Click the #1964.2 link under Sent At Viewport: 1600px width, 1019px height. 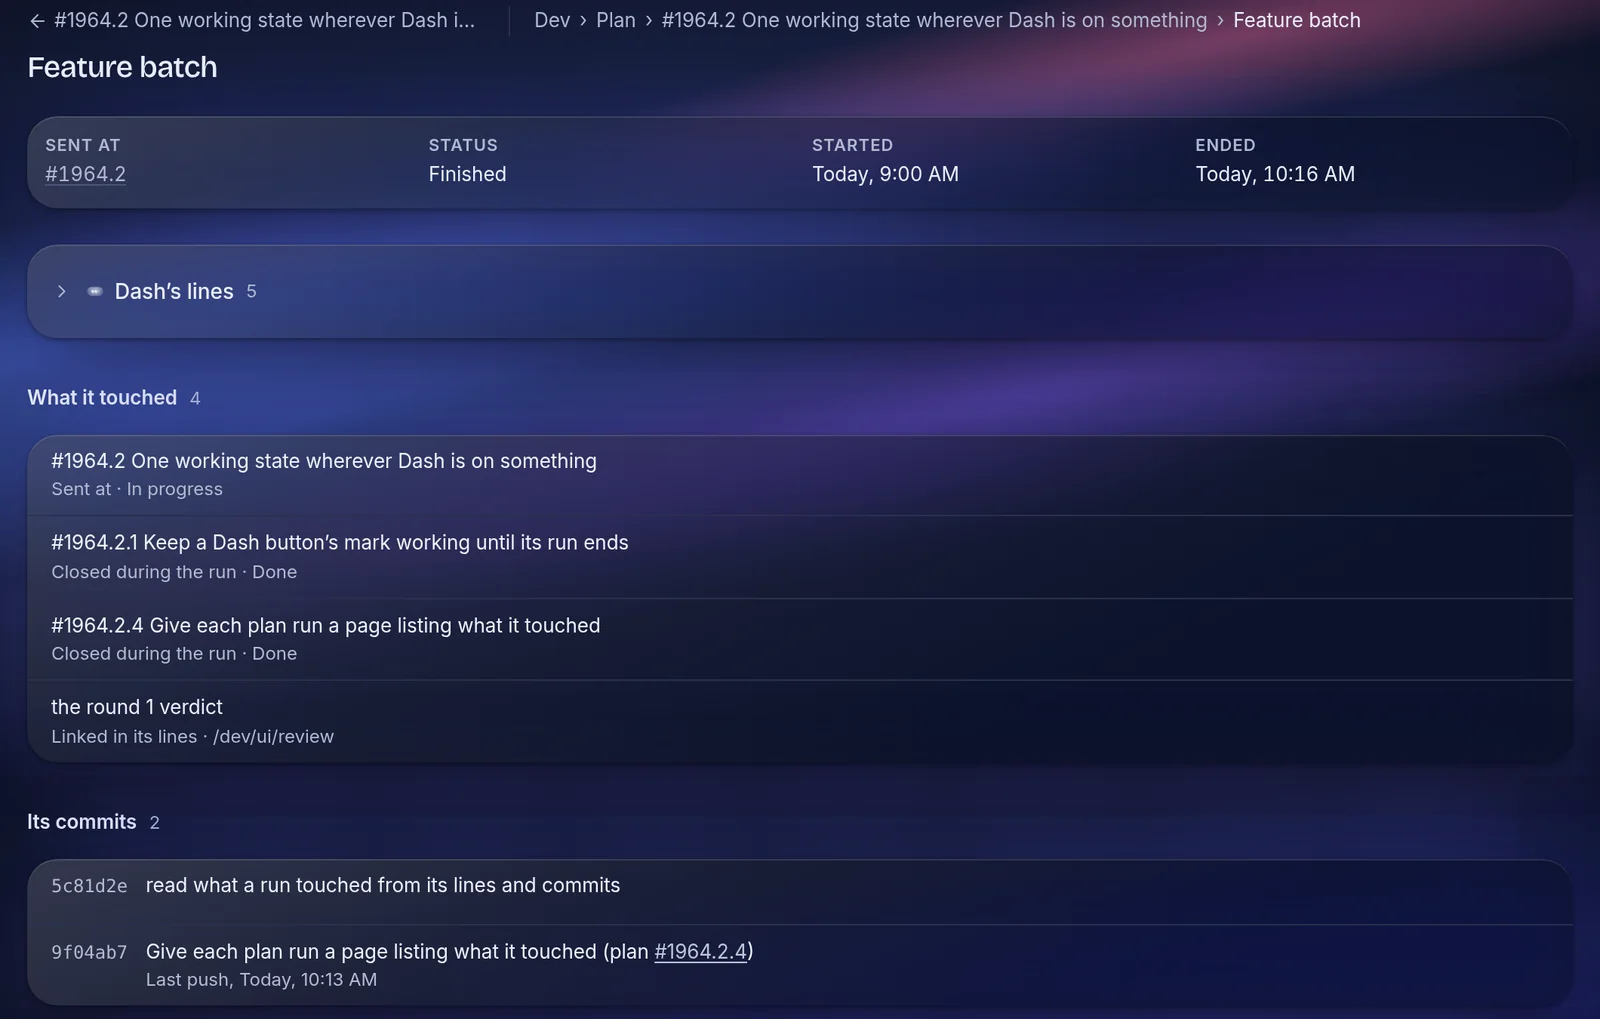[86, 174]
